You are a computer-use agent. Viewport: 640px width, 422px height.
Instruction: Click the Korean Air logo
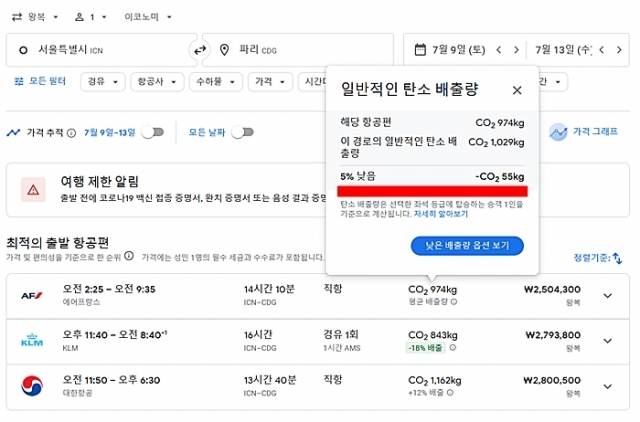(x=32, y=386)
